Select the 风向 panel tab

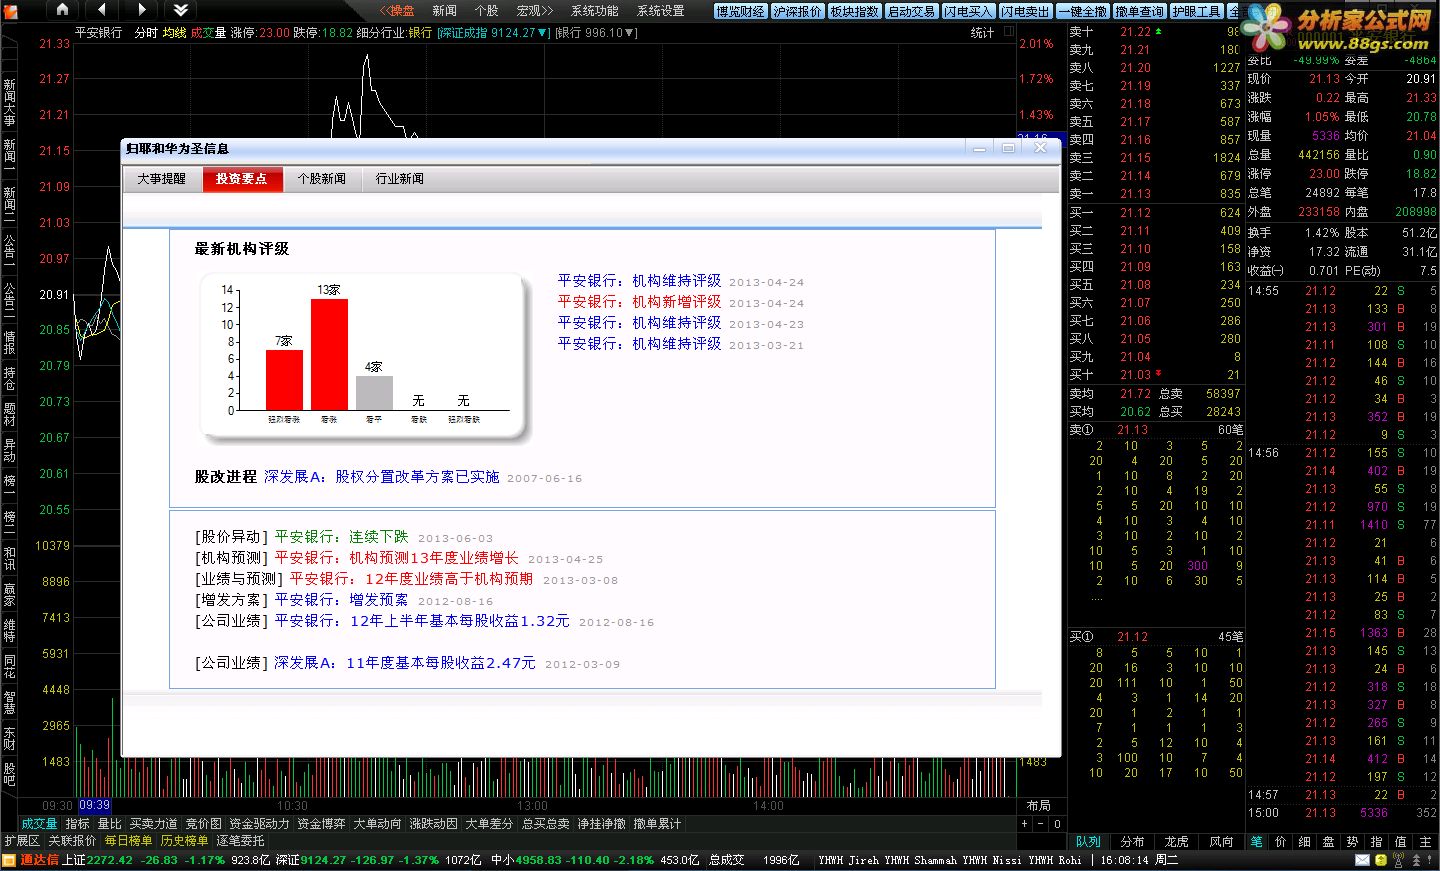pyautogui.click(x=1221, y=842)
